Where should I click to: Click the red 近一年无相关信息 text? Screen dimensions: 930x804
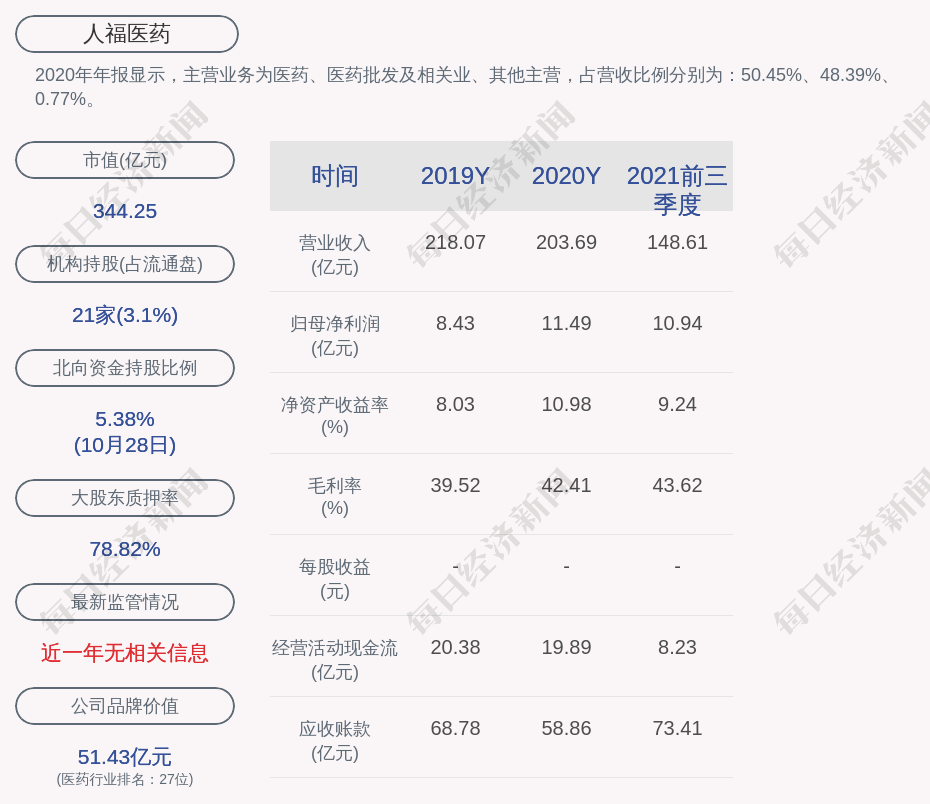coord(125,653)
